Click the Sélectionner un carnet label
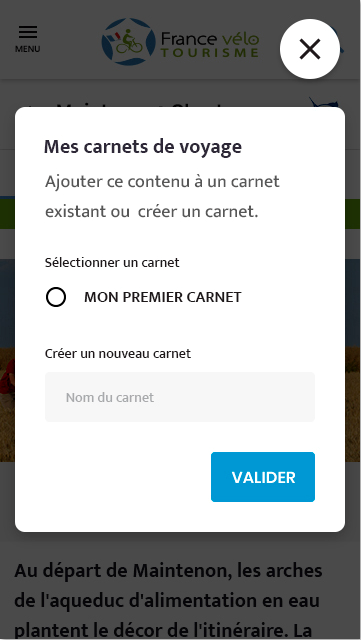Screen dimensions: 361x640 pos(112,262)
